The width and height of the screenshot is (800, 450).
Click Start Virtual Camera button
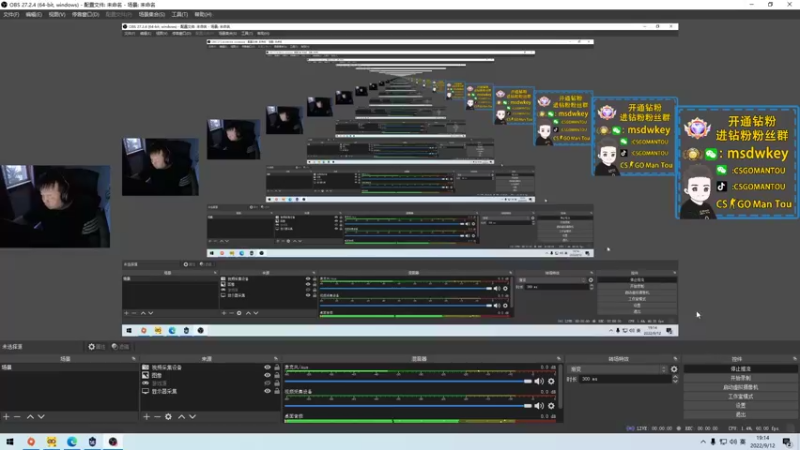(x=740, y=387)
